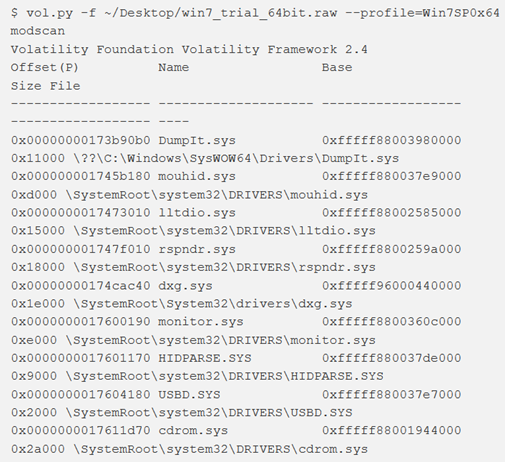Click base address 0xfffff96000440000

coord(391,285)
